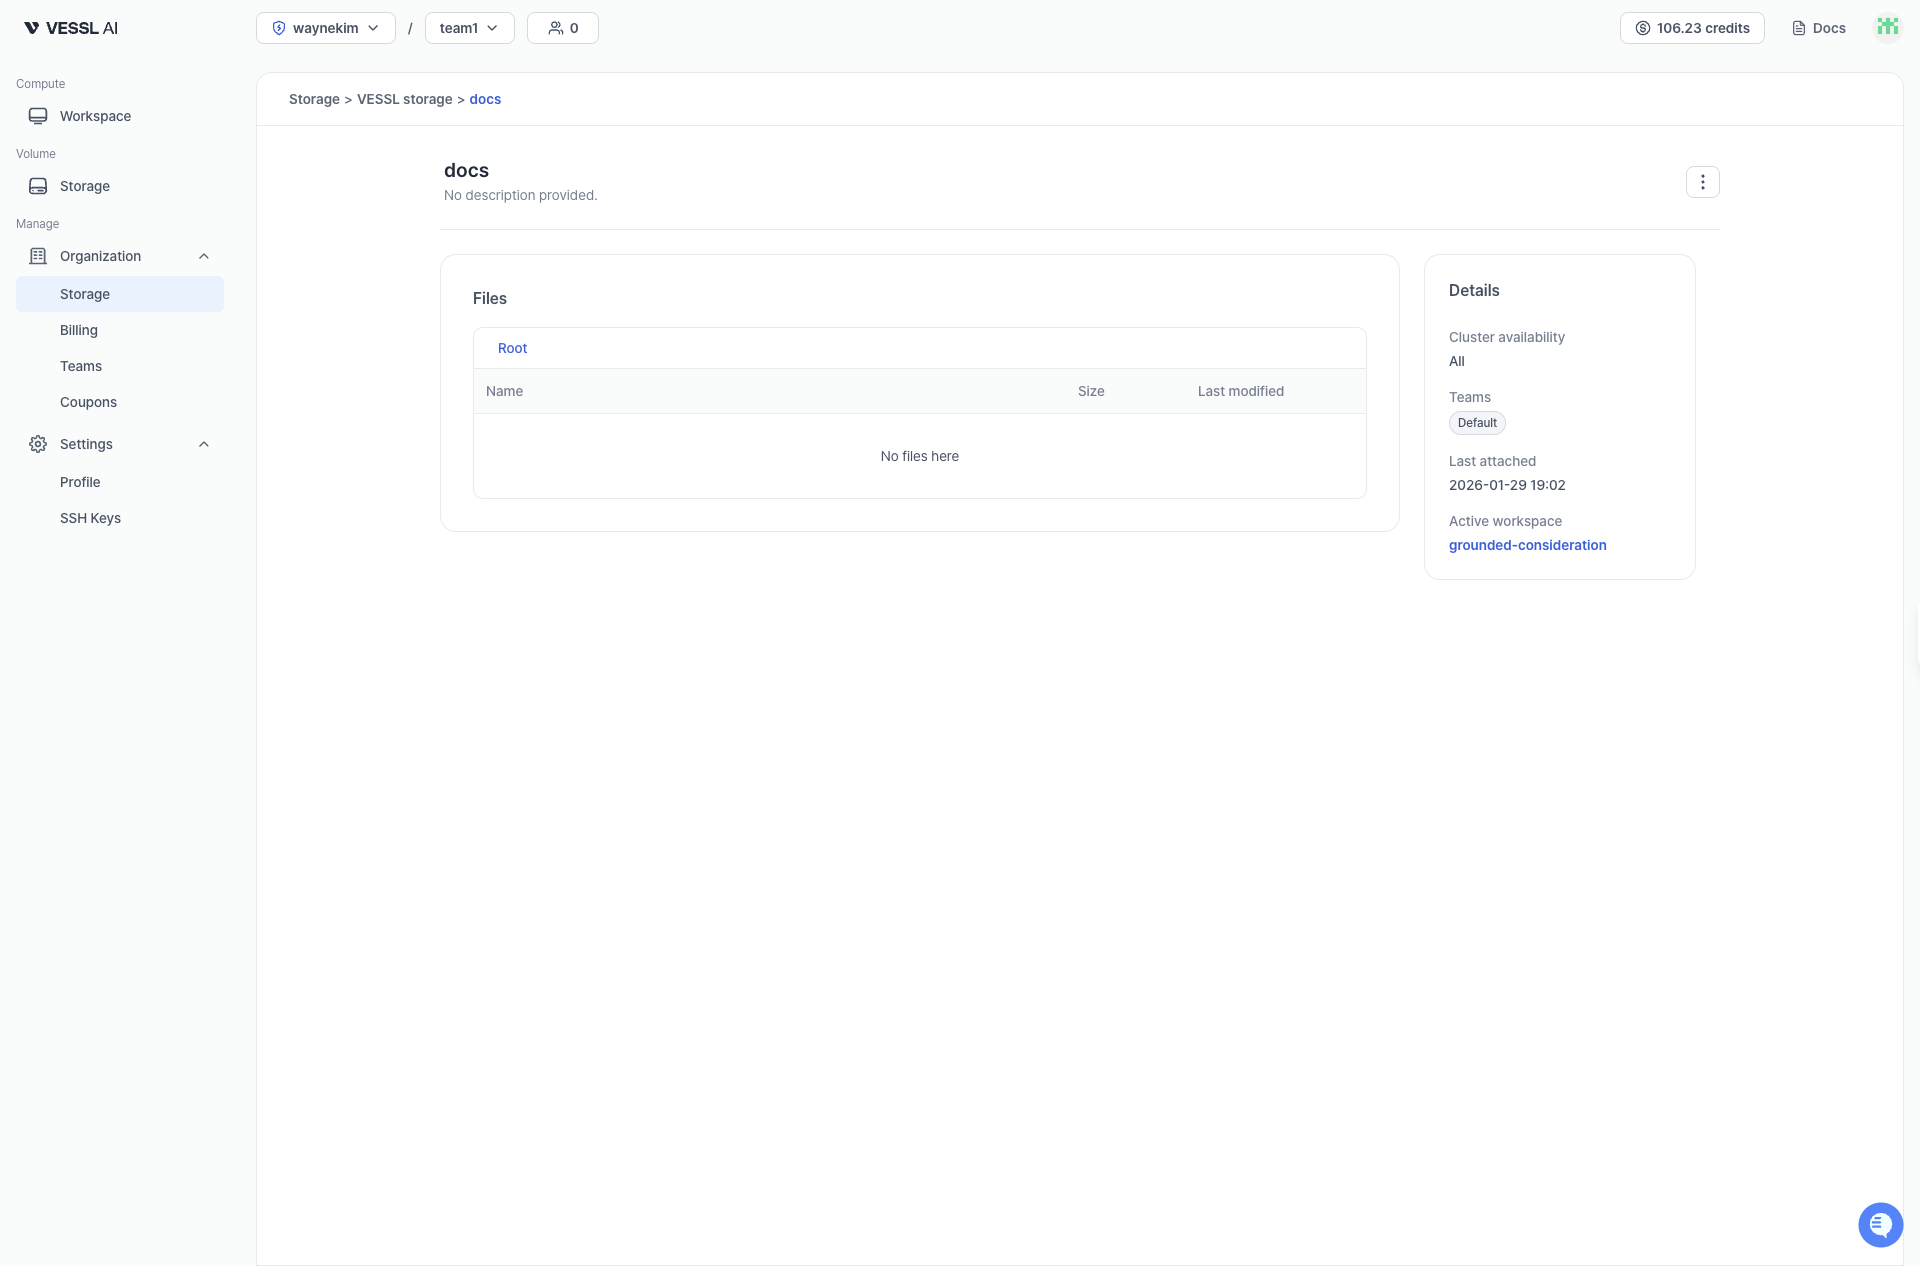The width and height of the screenshot is (1920, 1266).
Task: Open the waynekim organization dropdown
Action: (x=325, y=28)
